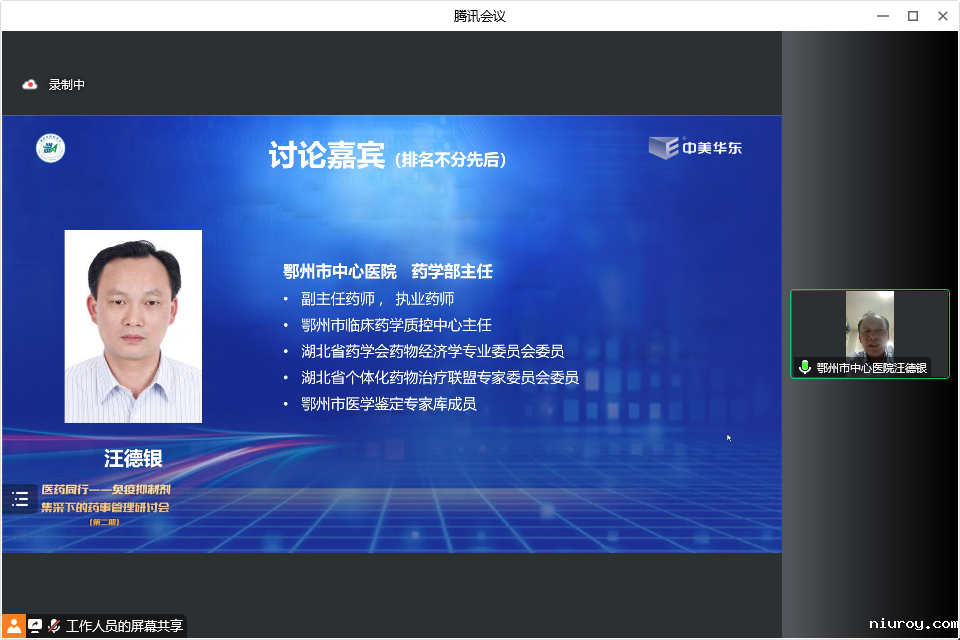Screen dimensions: 960x640
Task: Click the slide title 讨论嘉宾
Action: (326, 156)
